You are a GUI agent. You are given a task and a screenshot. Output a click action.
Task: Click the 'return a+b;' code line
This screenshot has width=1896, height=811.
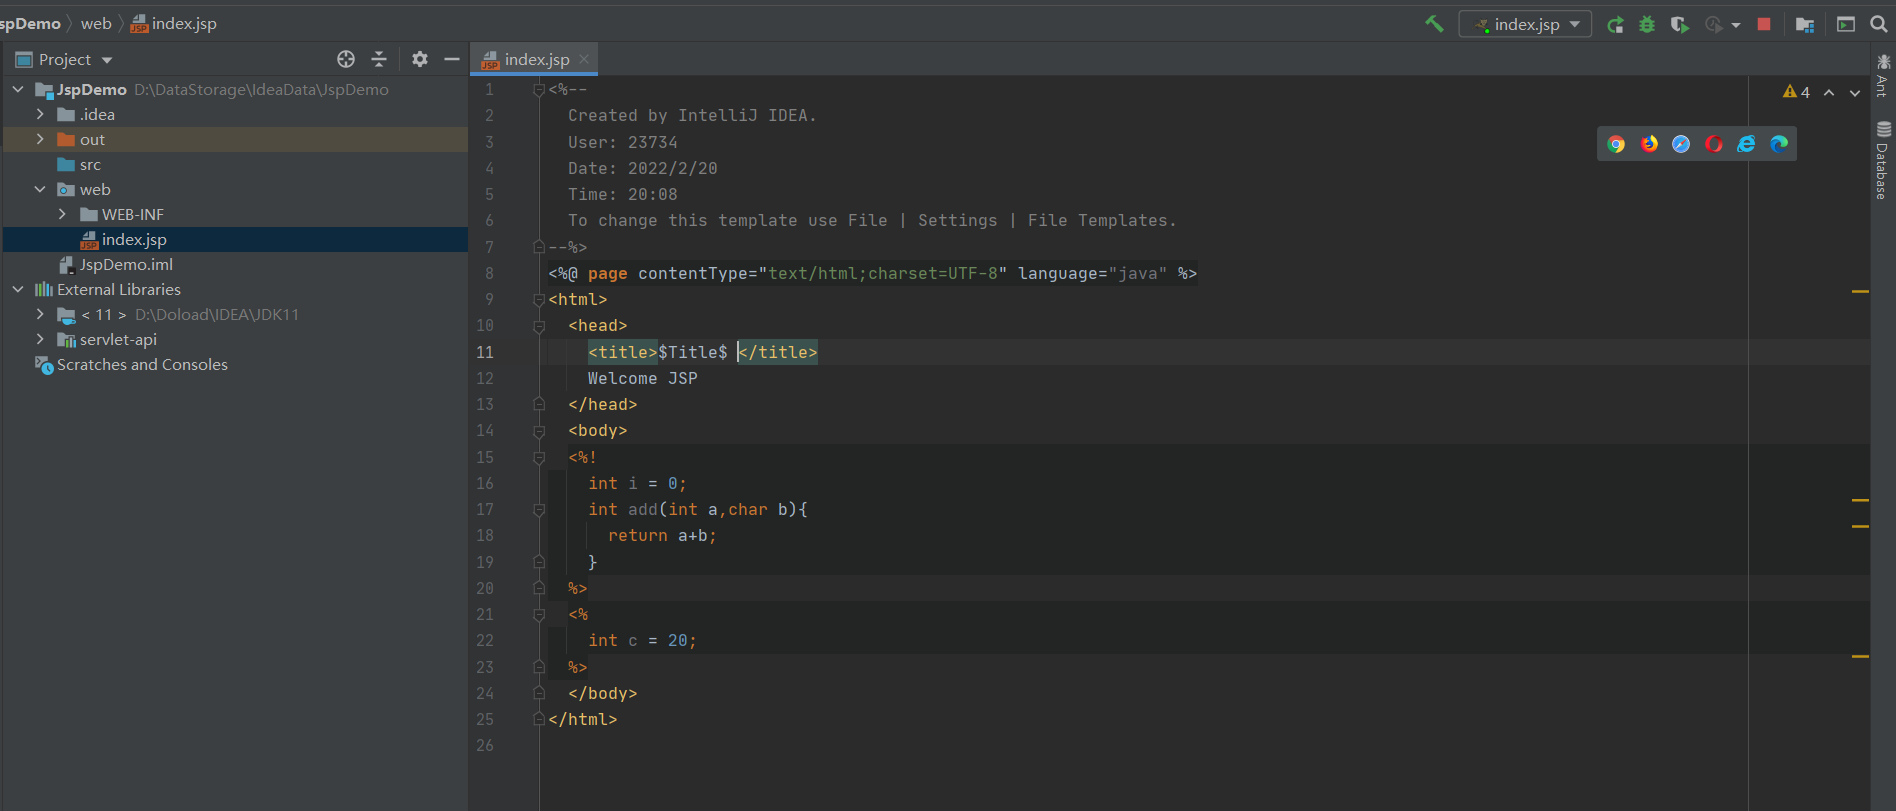(662, 536)
